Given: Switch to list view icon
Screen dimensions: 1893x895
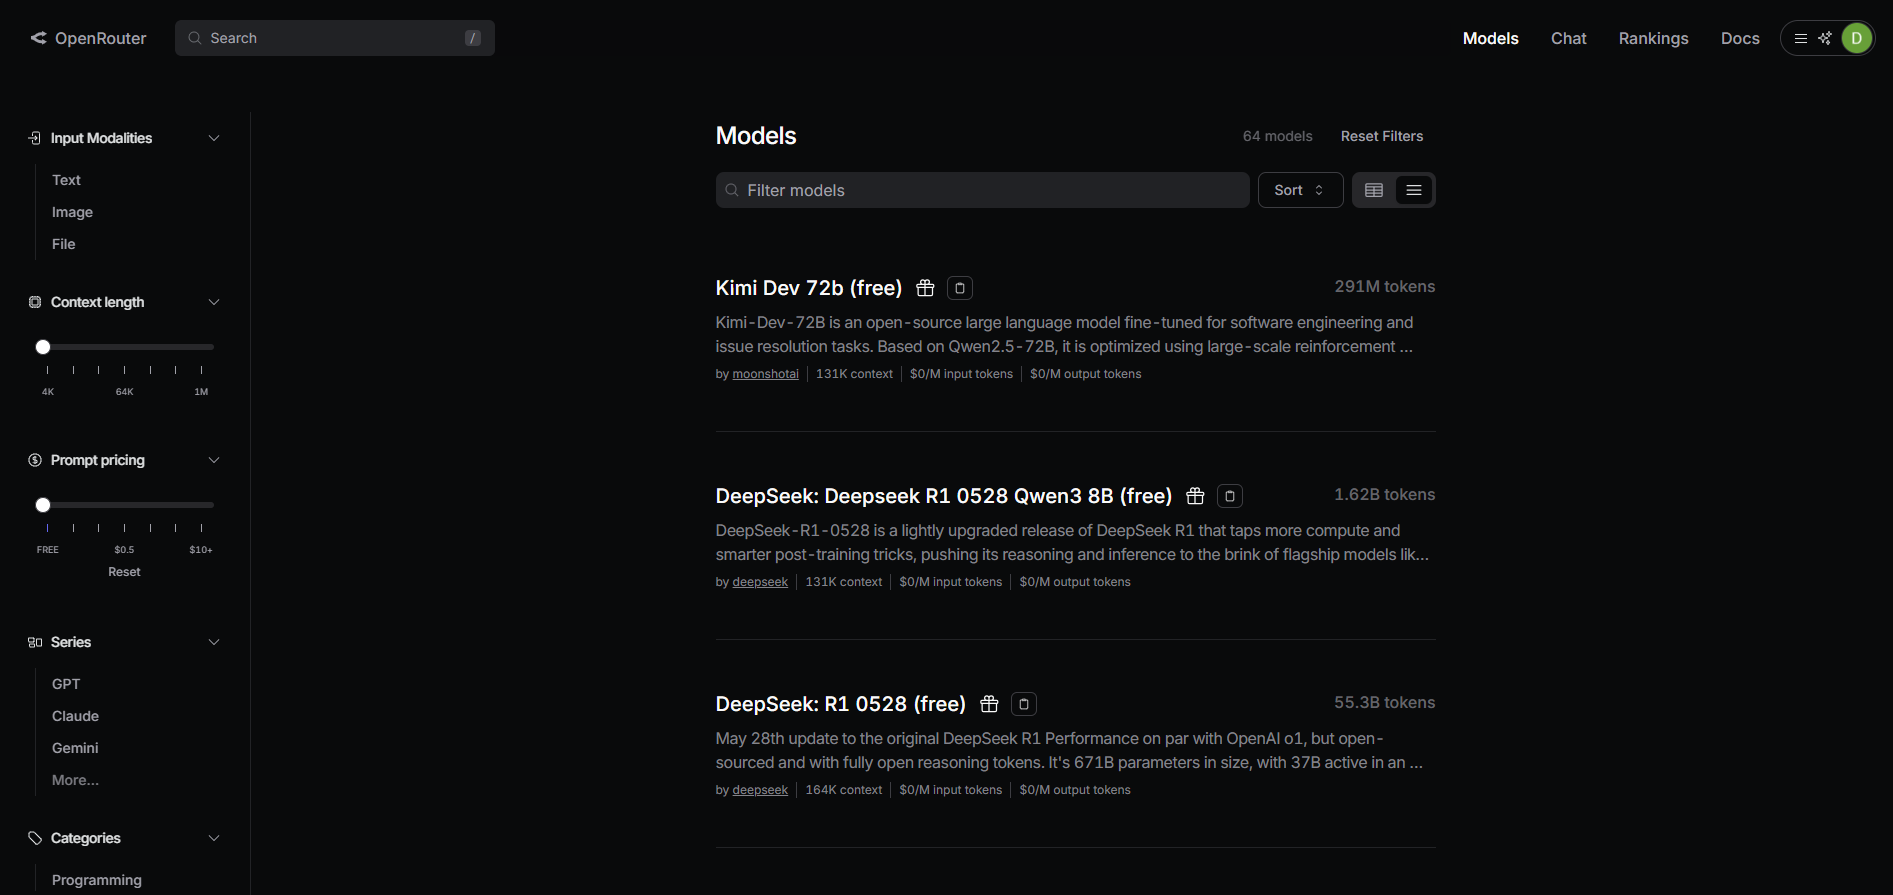Looking at the screenshot, I should click(1414, 190).
